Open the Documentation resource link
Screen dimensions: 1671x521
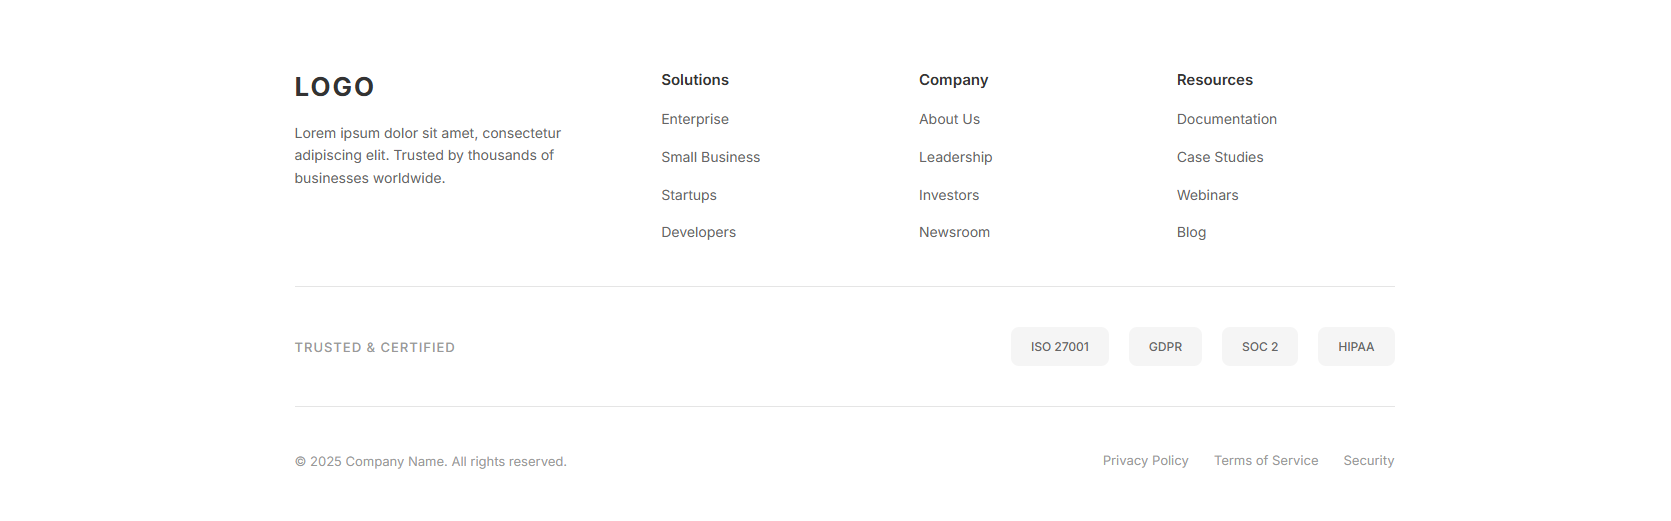(1226, 119)
